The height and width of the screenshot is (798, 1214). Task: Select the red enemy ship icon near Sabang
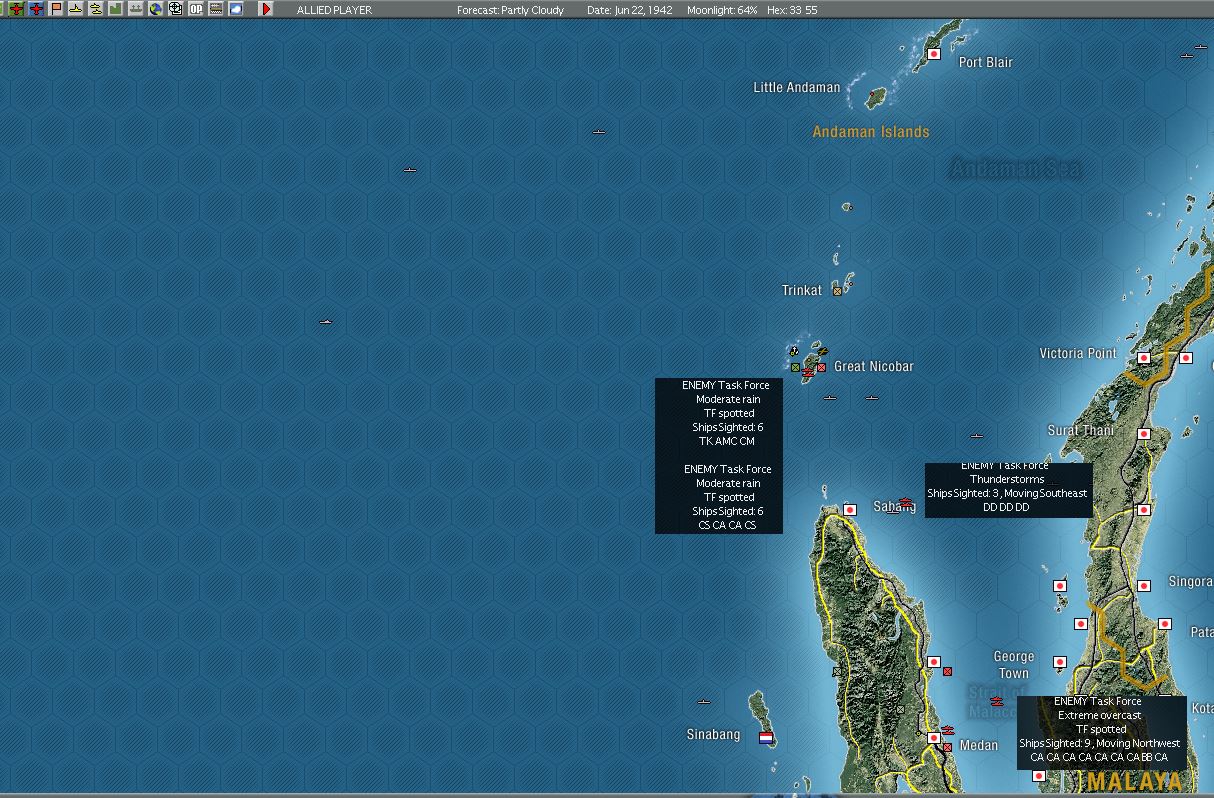click(905, 503)
